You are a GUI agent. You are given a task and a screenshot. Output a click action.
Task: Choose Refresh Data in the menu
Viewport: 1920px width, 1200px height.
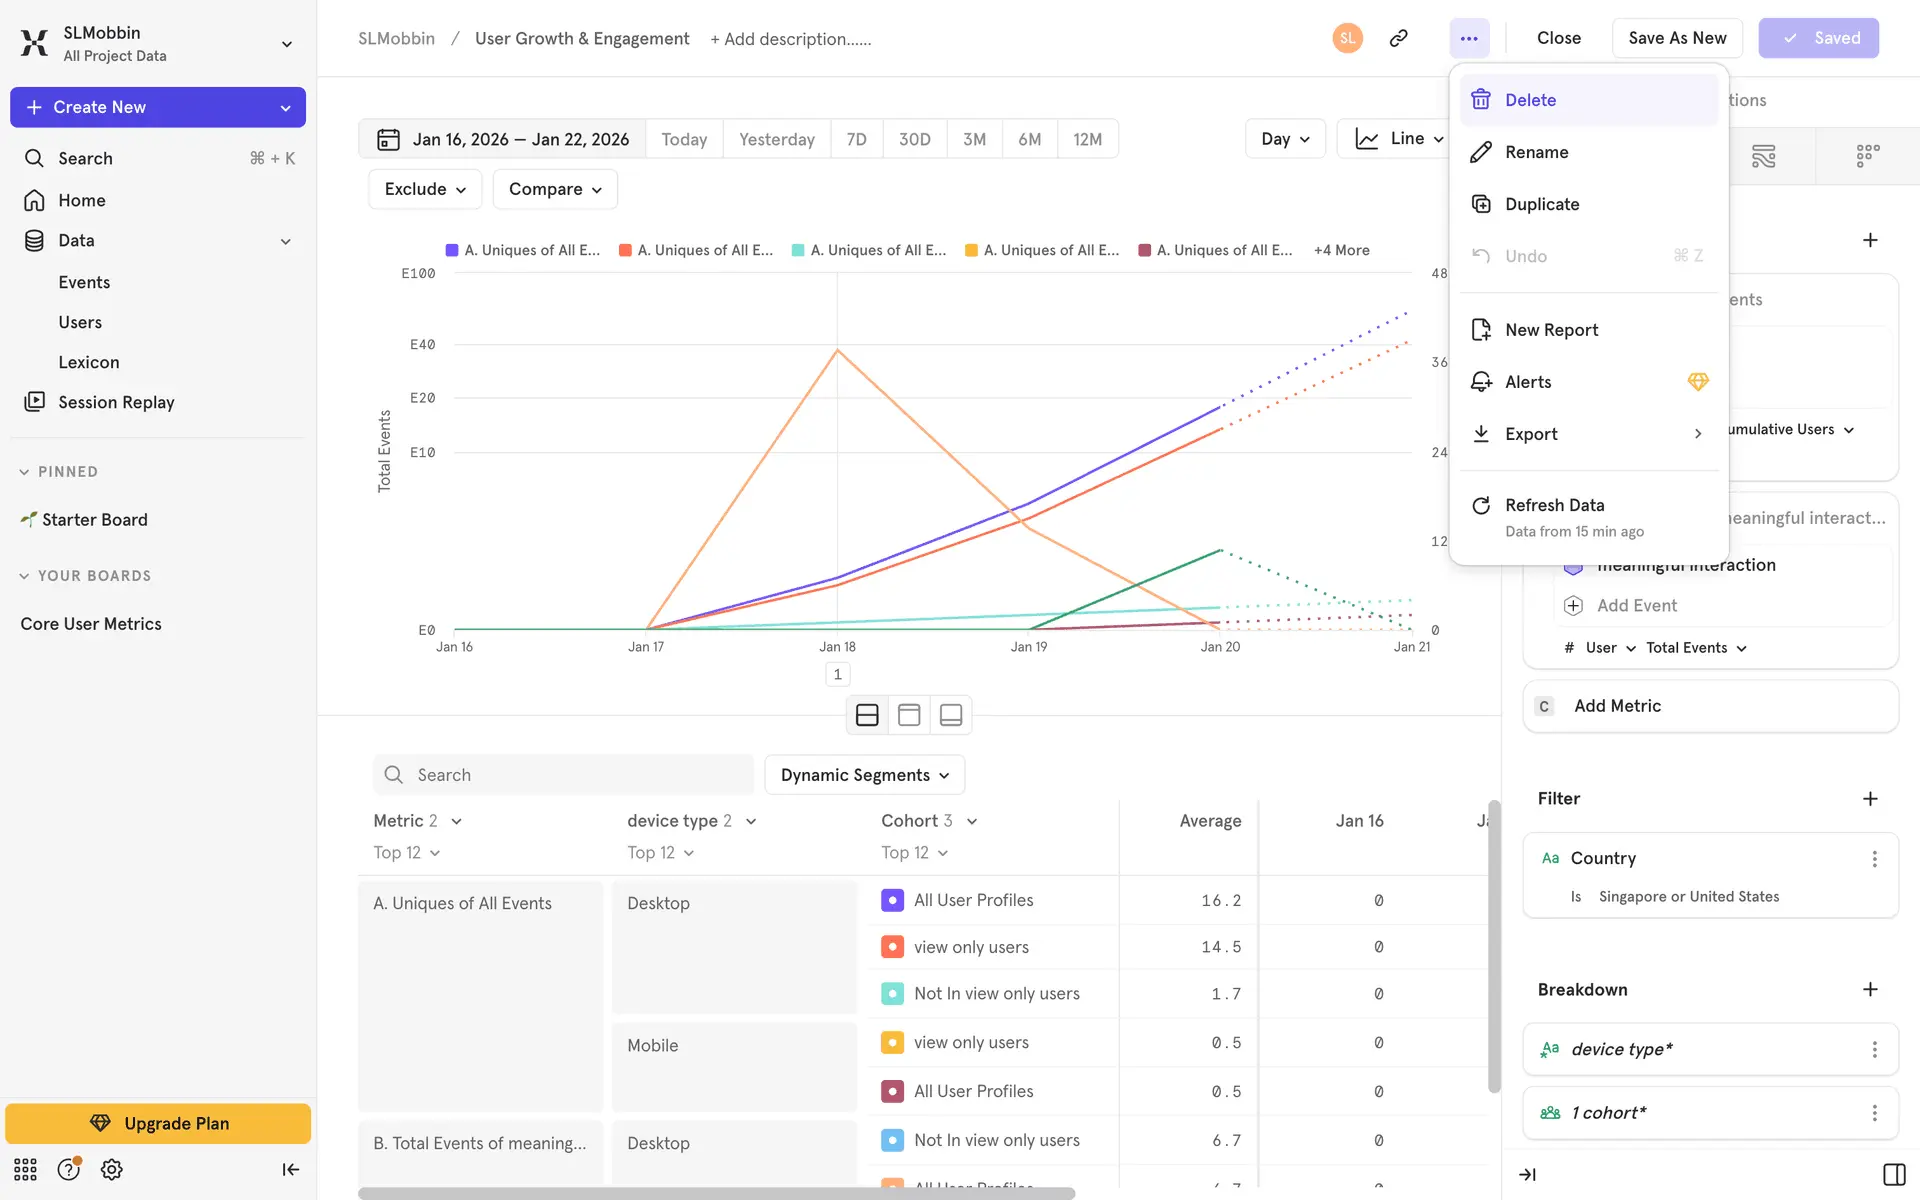pyautogui.click(x=1554, y=505)
